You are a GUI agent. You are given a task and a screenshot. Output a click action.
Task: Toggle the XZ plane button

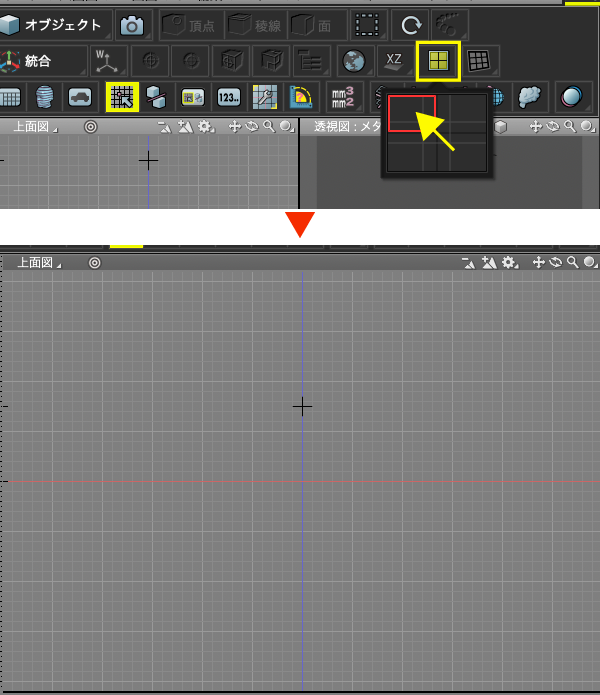tap(394, 61)
